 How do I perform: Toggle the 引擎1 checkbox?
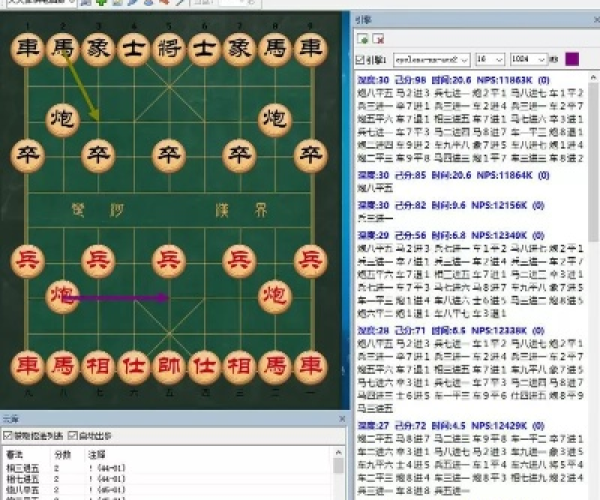(x=360, y=60)
